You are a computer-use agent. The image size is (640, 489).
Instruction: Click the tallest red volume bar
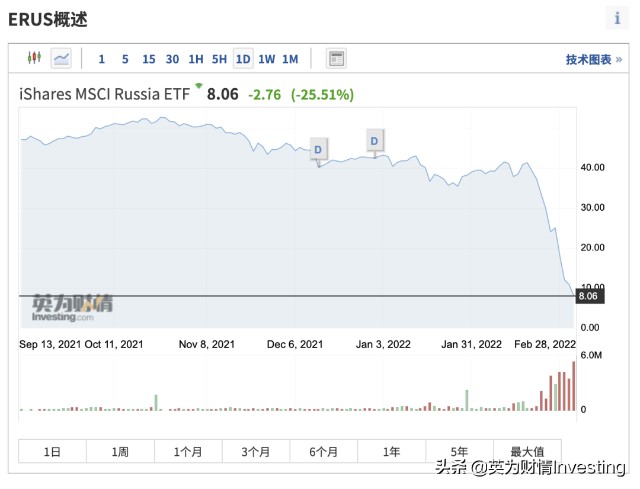tap(573, 386)
